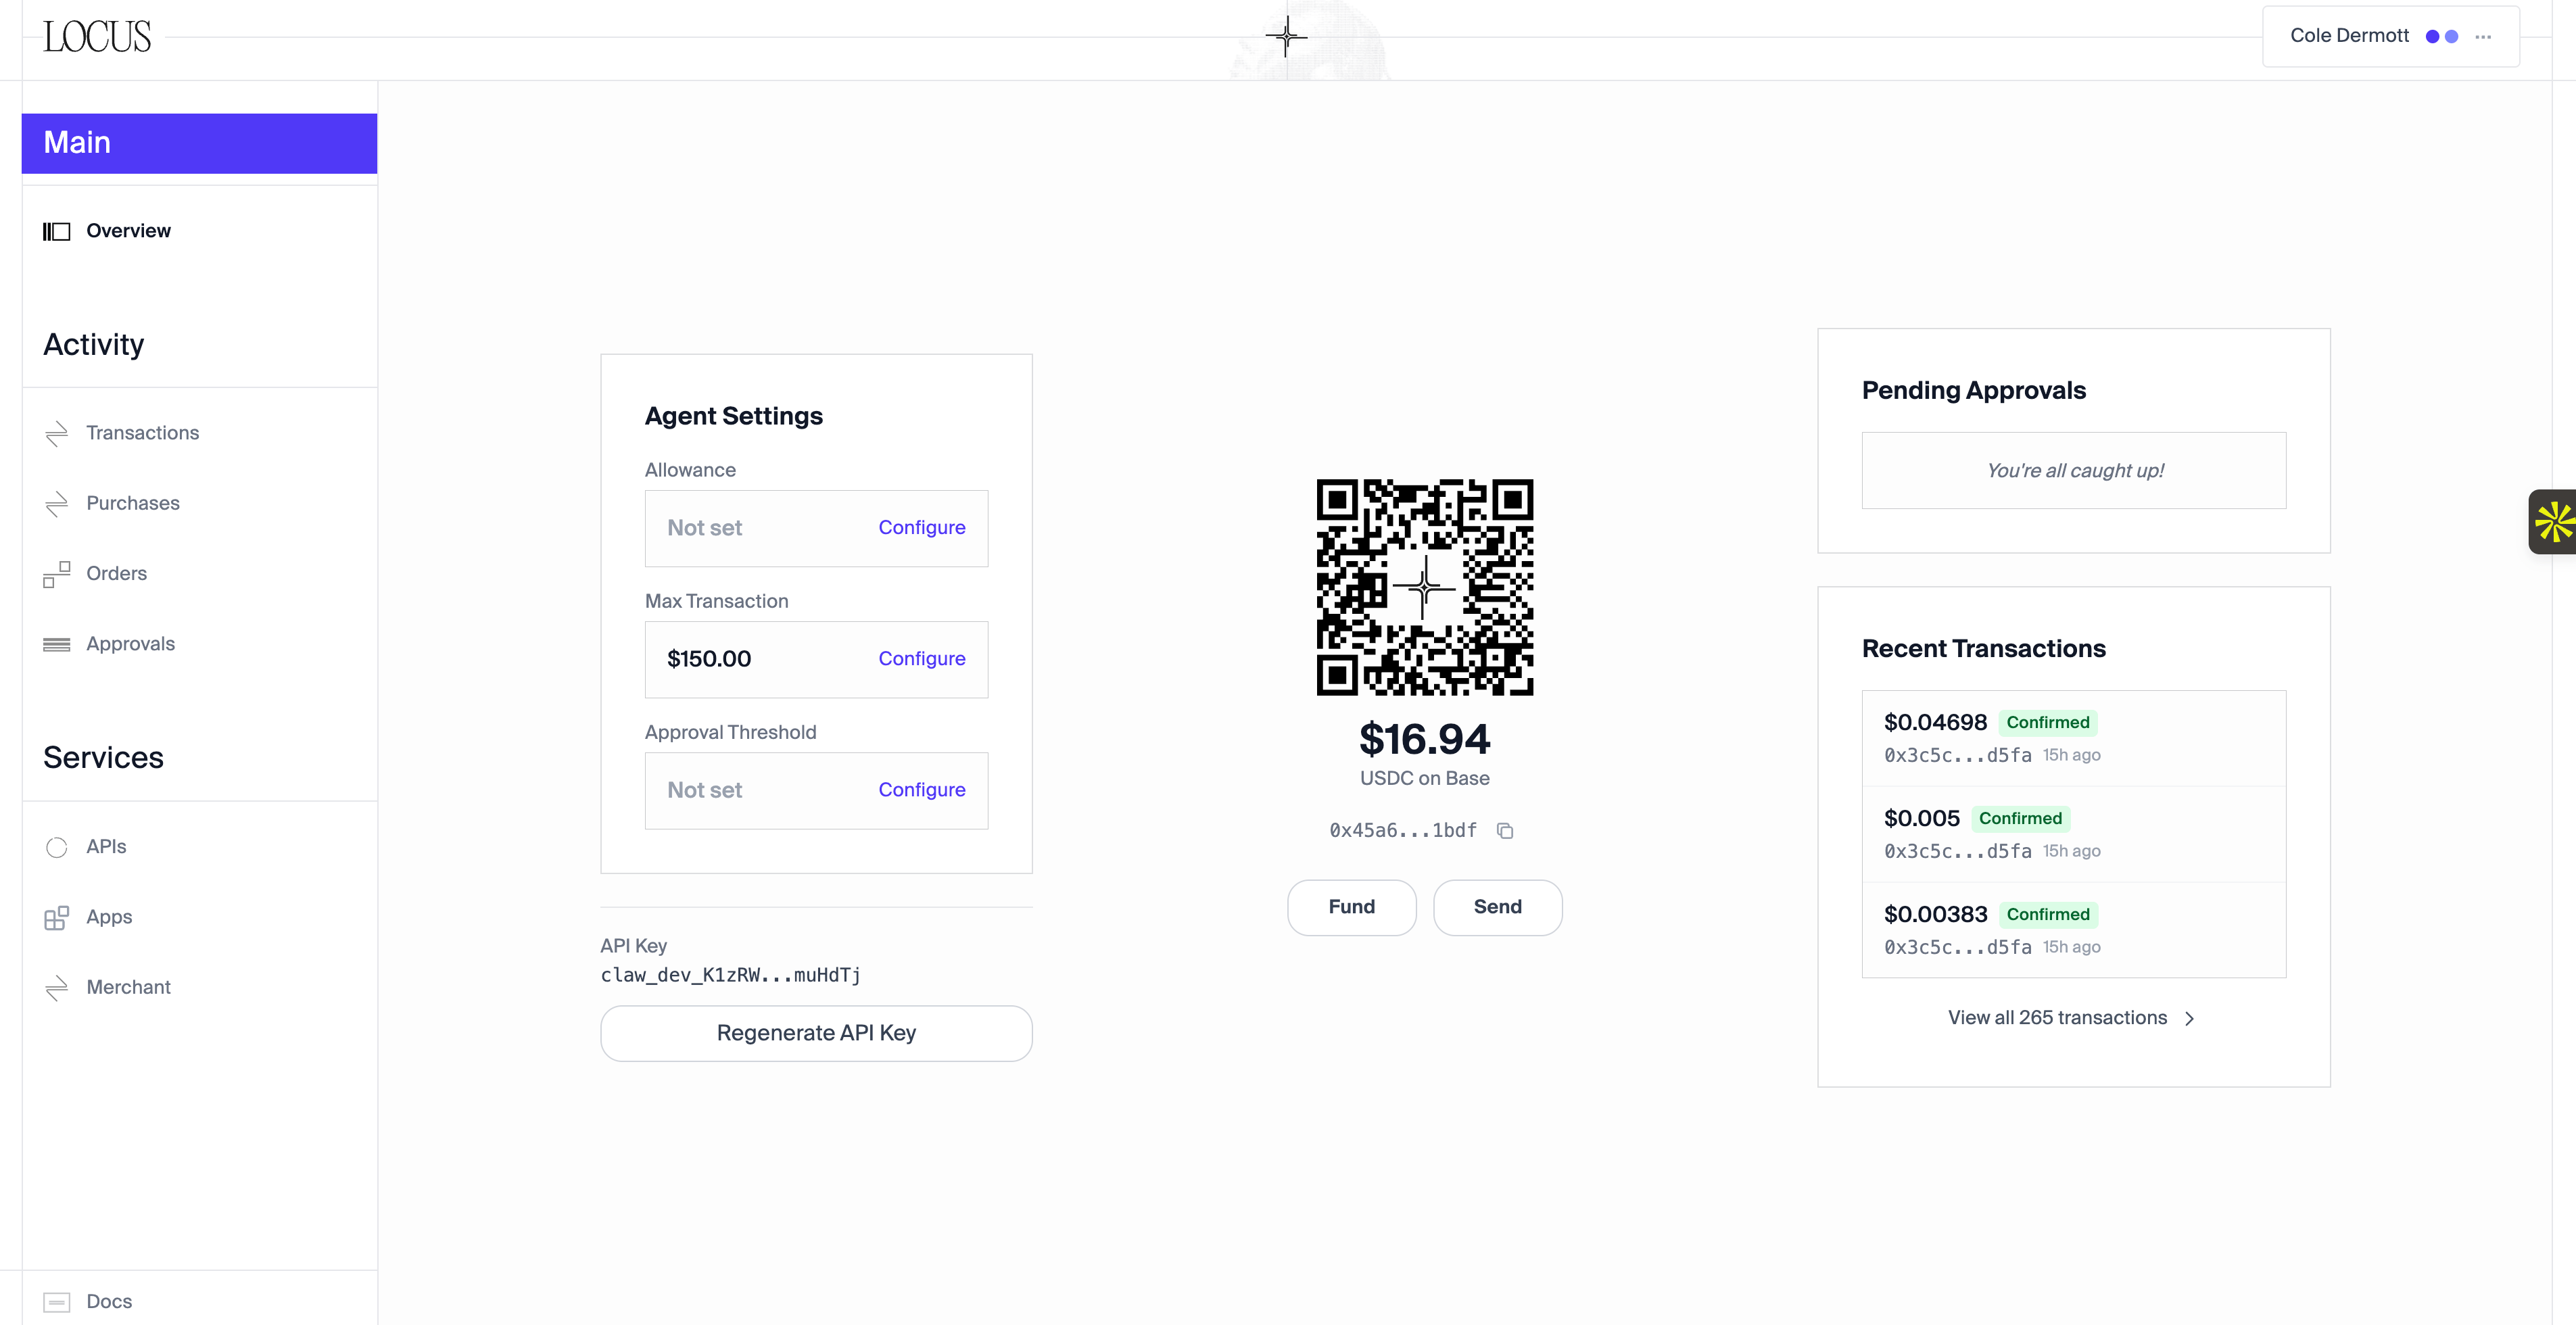2576x1325 pixels.
Task: Open the $0.04698 transaction row
Action: point(2074,738)
